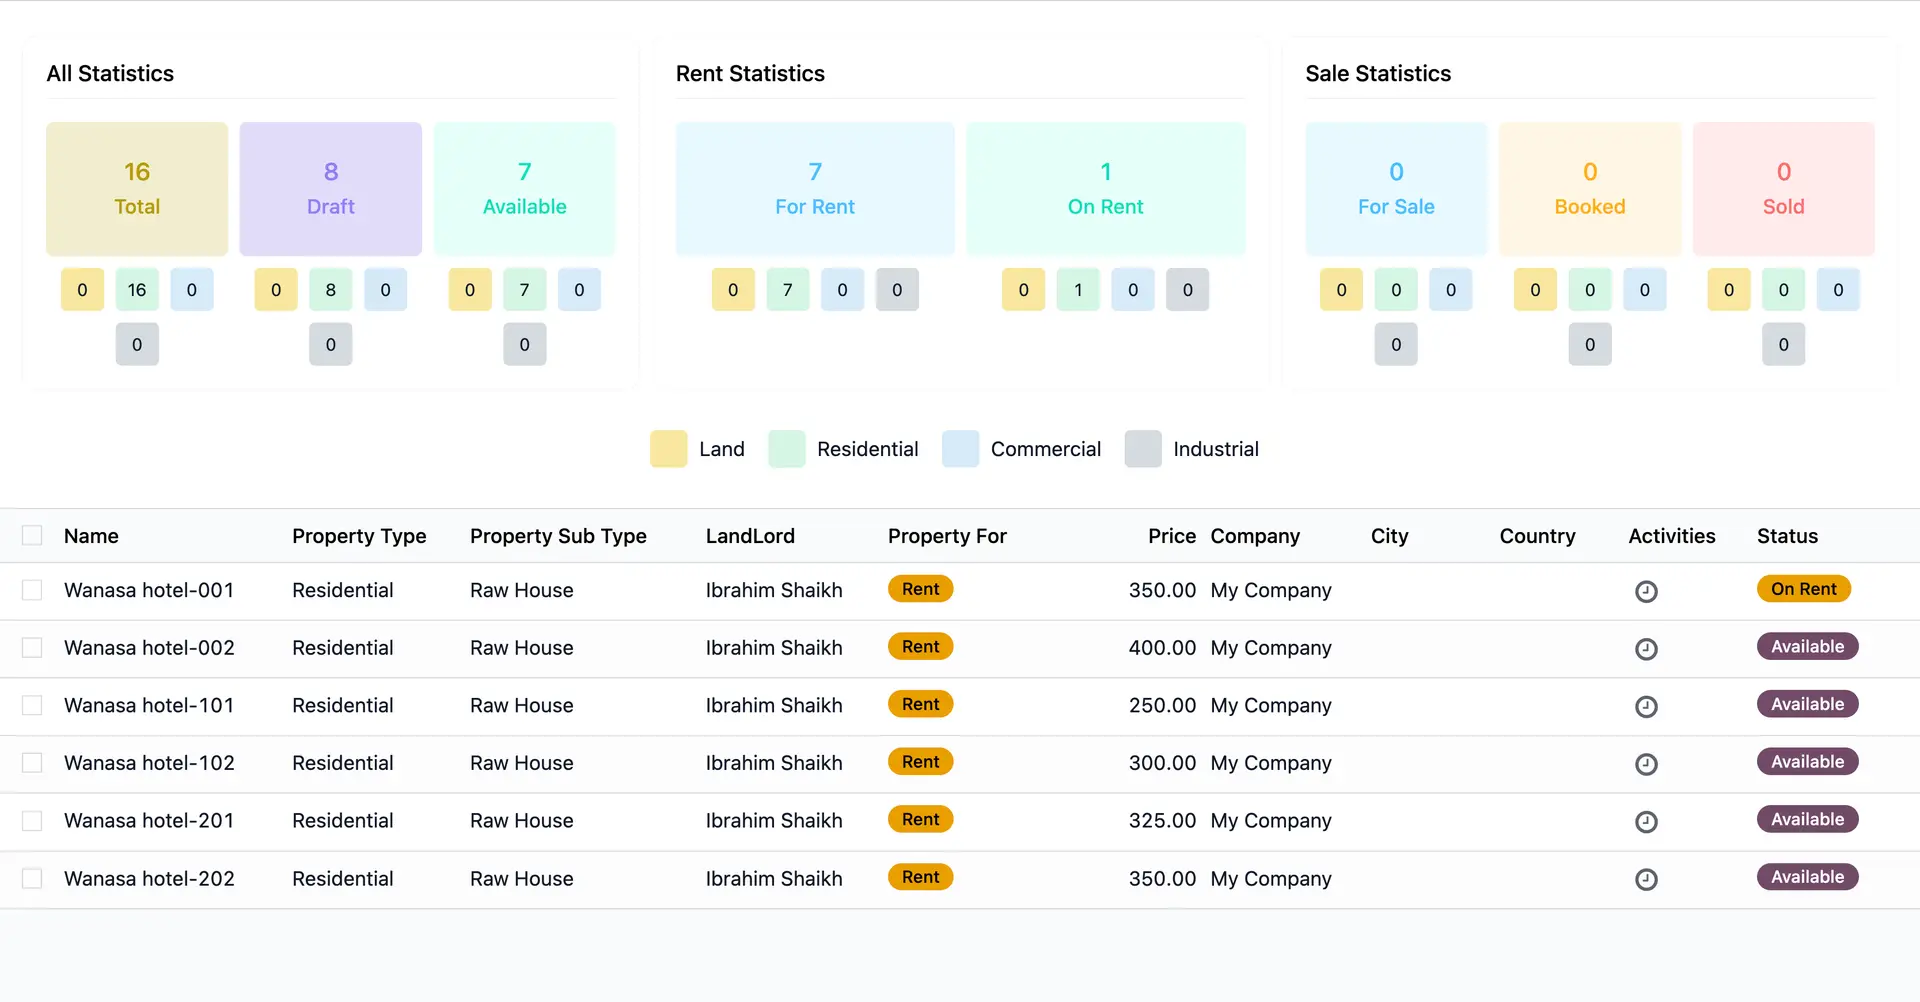This screenshot has width=1920, height=1002.
Task: Open activities icon in Wanasa hotel-101 row
Action: (x=1646, y=706)
